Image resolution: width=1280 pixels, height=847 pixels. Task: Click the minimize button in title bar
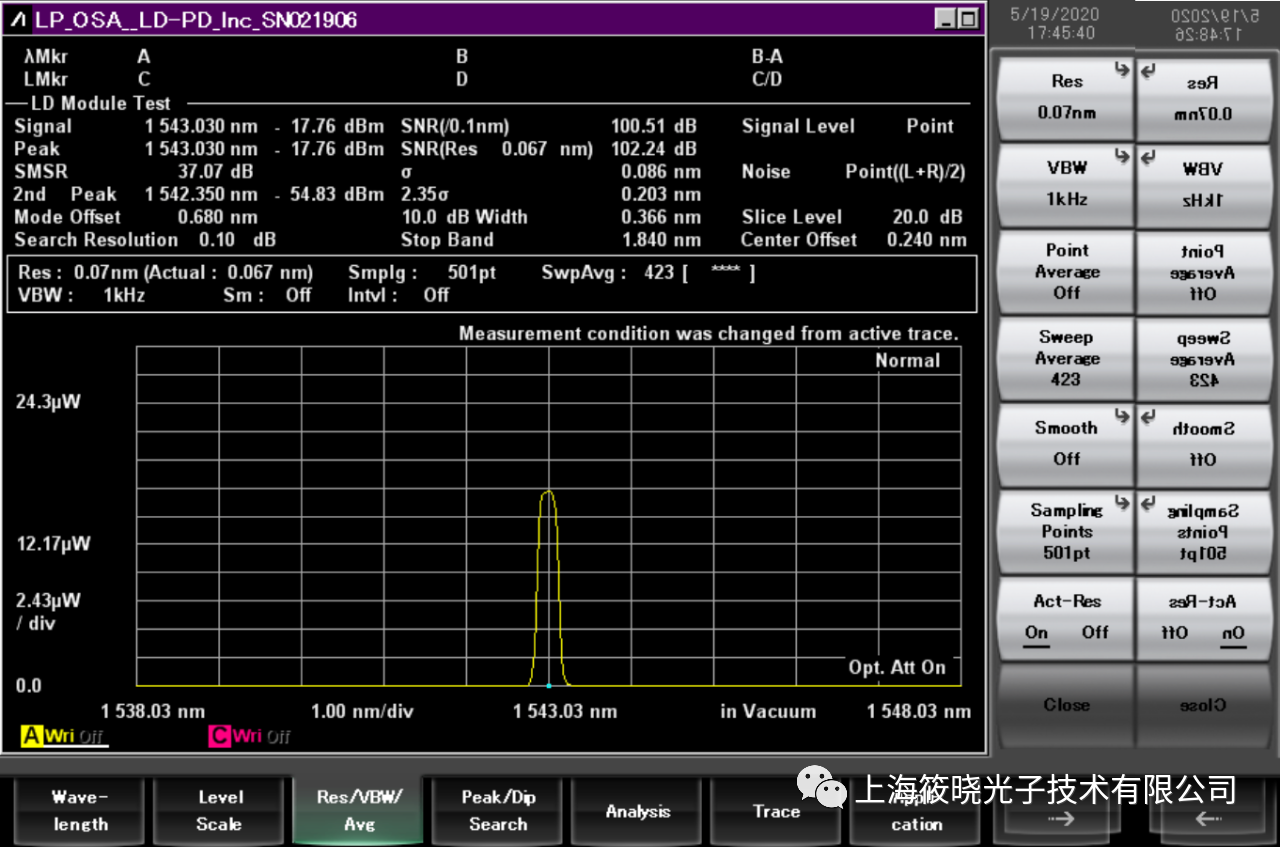[x=945, y=19]
